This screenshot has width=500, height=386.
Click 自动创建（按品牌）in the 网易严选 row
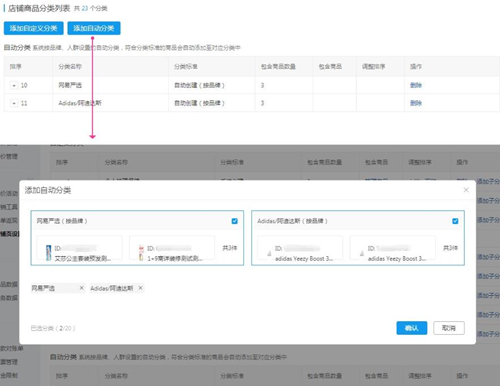[x=199, y=85]
